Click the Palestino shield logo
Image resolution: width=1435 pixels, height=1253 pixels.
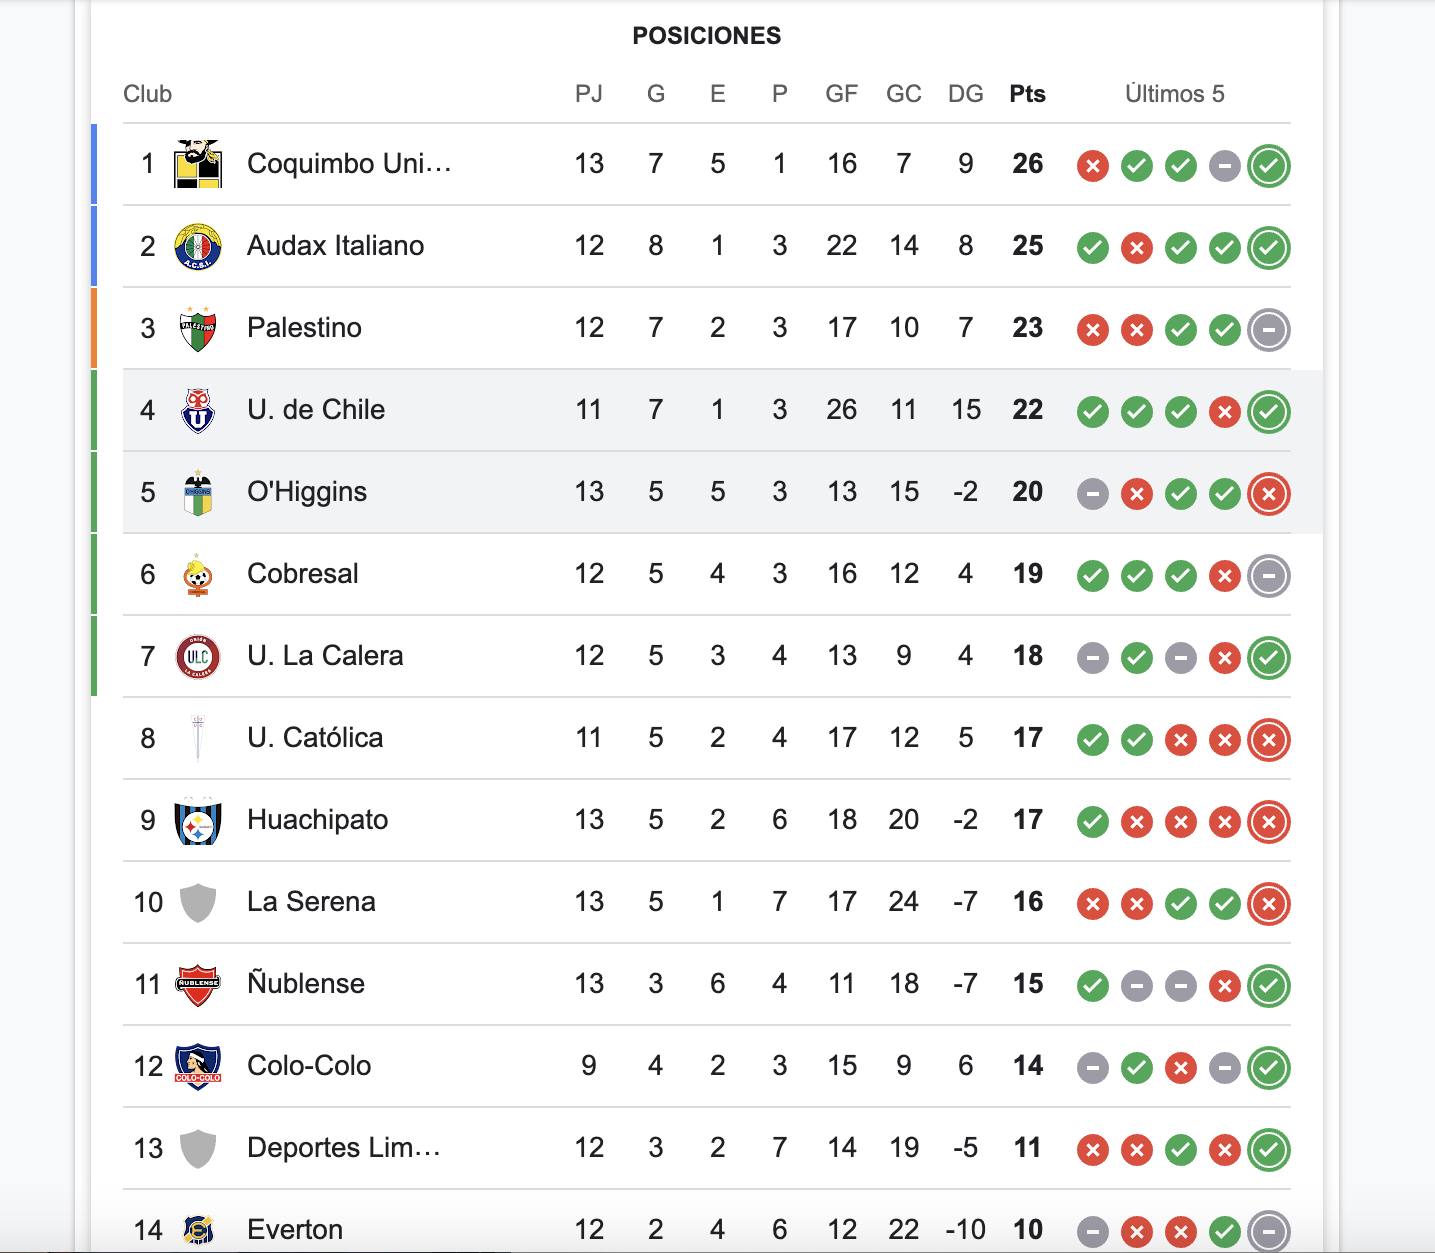point(198,328)
